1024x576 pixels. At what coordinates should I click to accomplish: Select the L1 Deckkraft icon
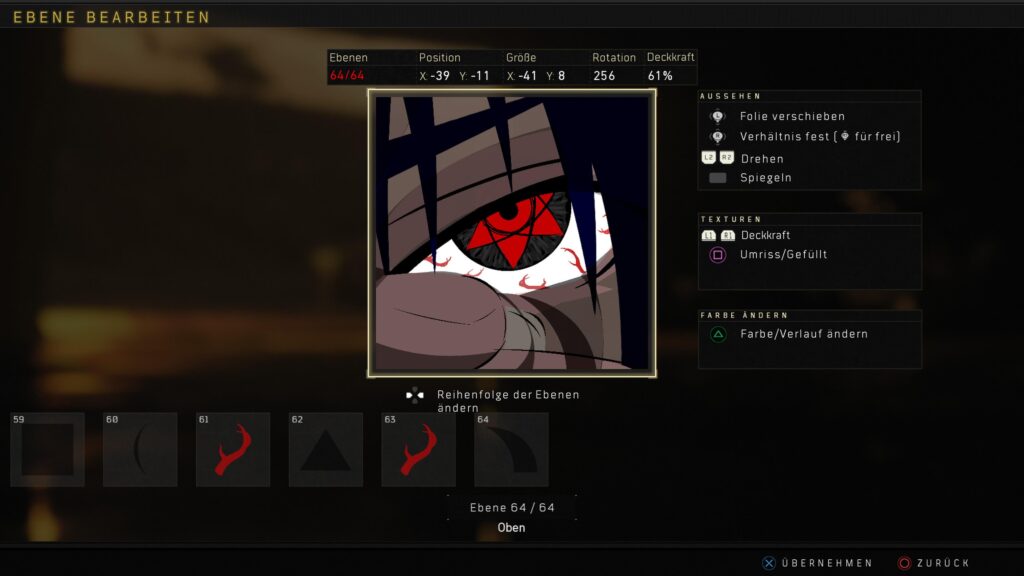[707, 235]
